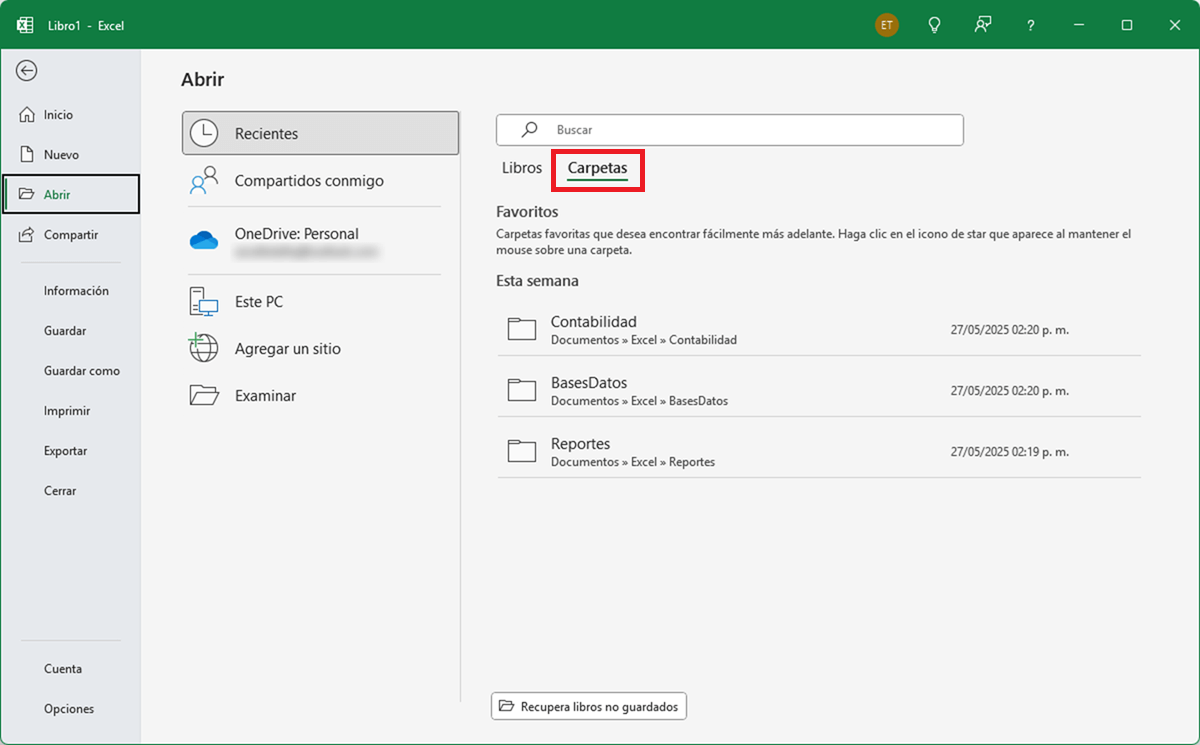
Task: Click the question mark help icon
Action: (1031, 25)
